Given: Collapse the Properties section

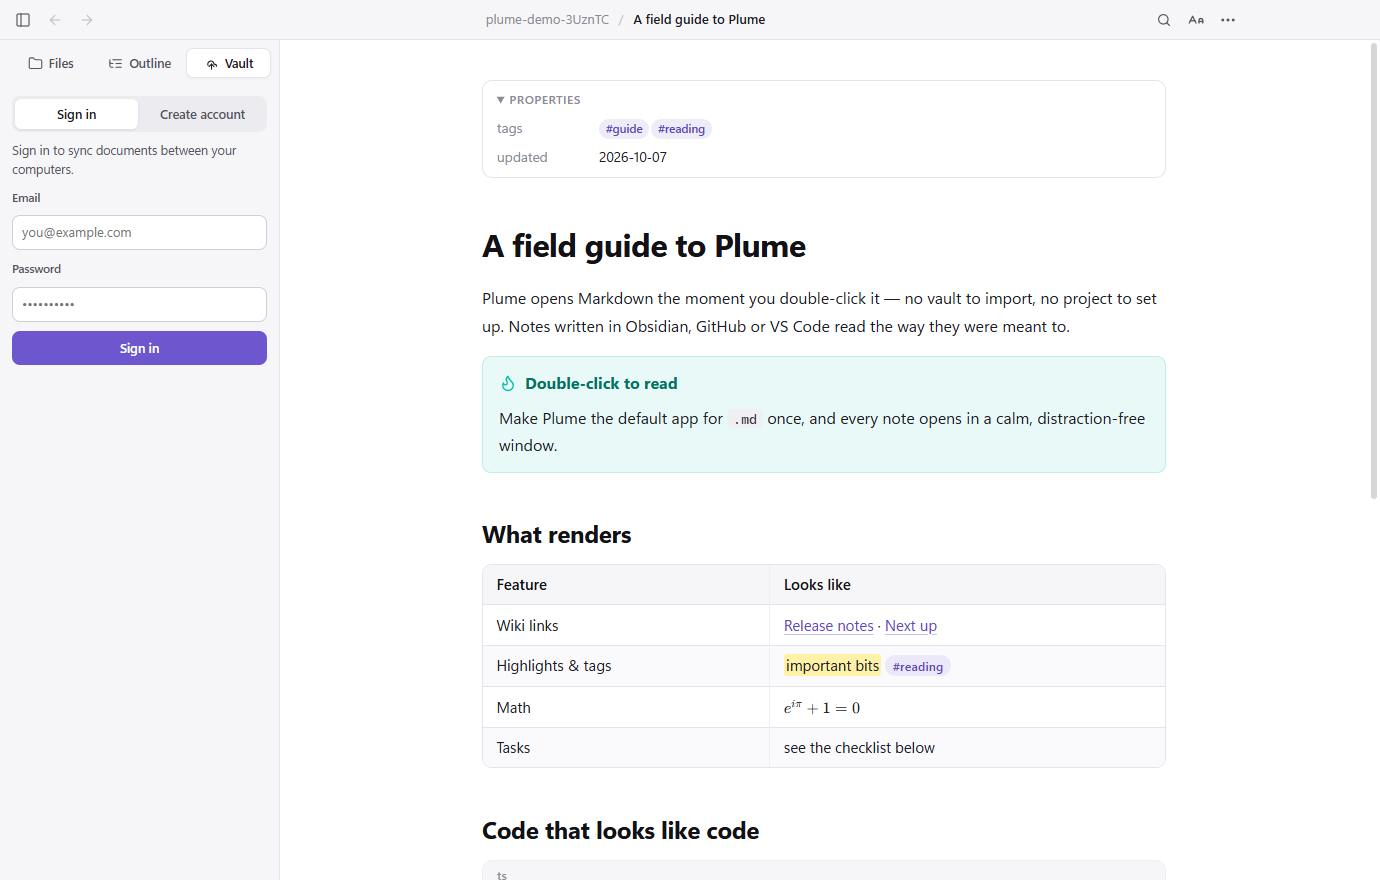Looking at the screenshot, I should (x=539, y=100).
